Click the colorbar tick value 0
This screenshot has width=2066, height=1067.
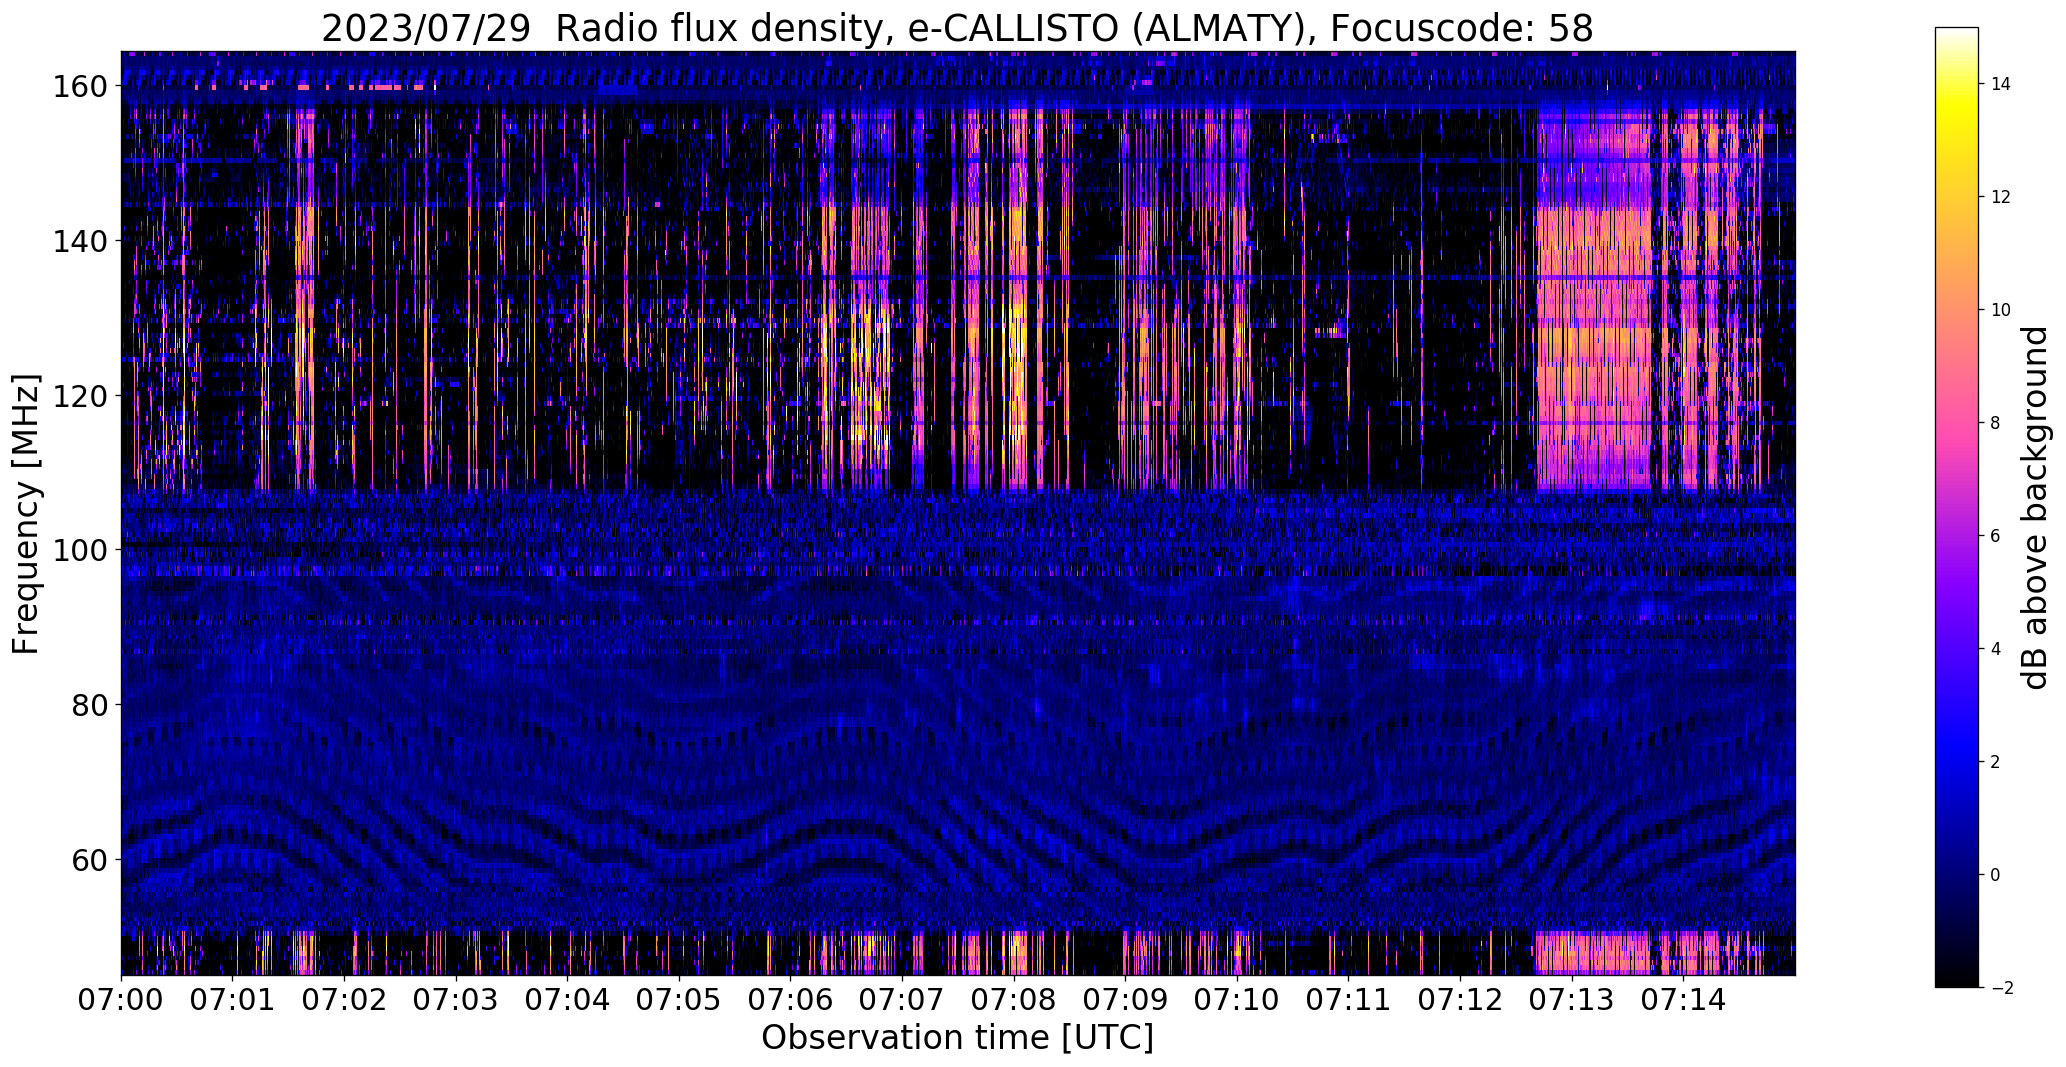tap(1996, 875)
